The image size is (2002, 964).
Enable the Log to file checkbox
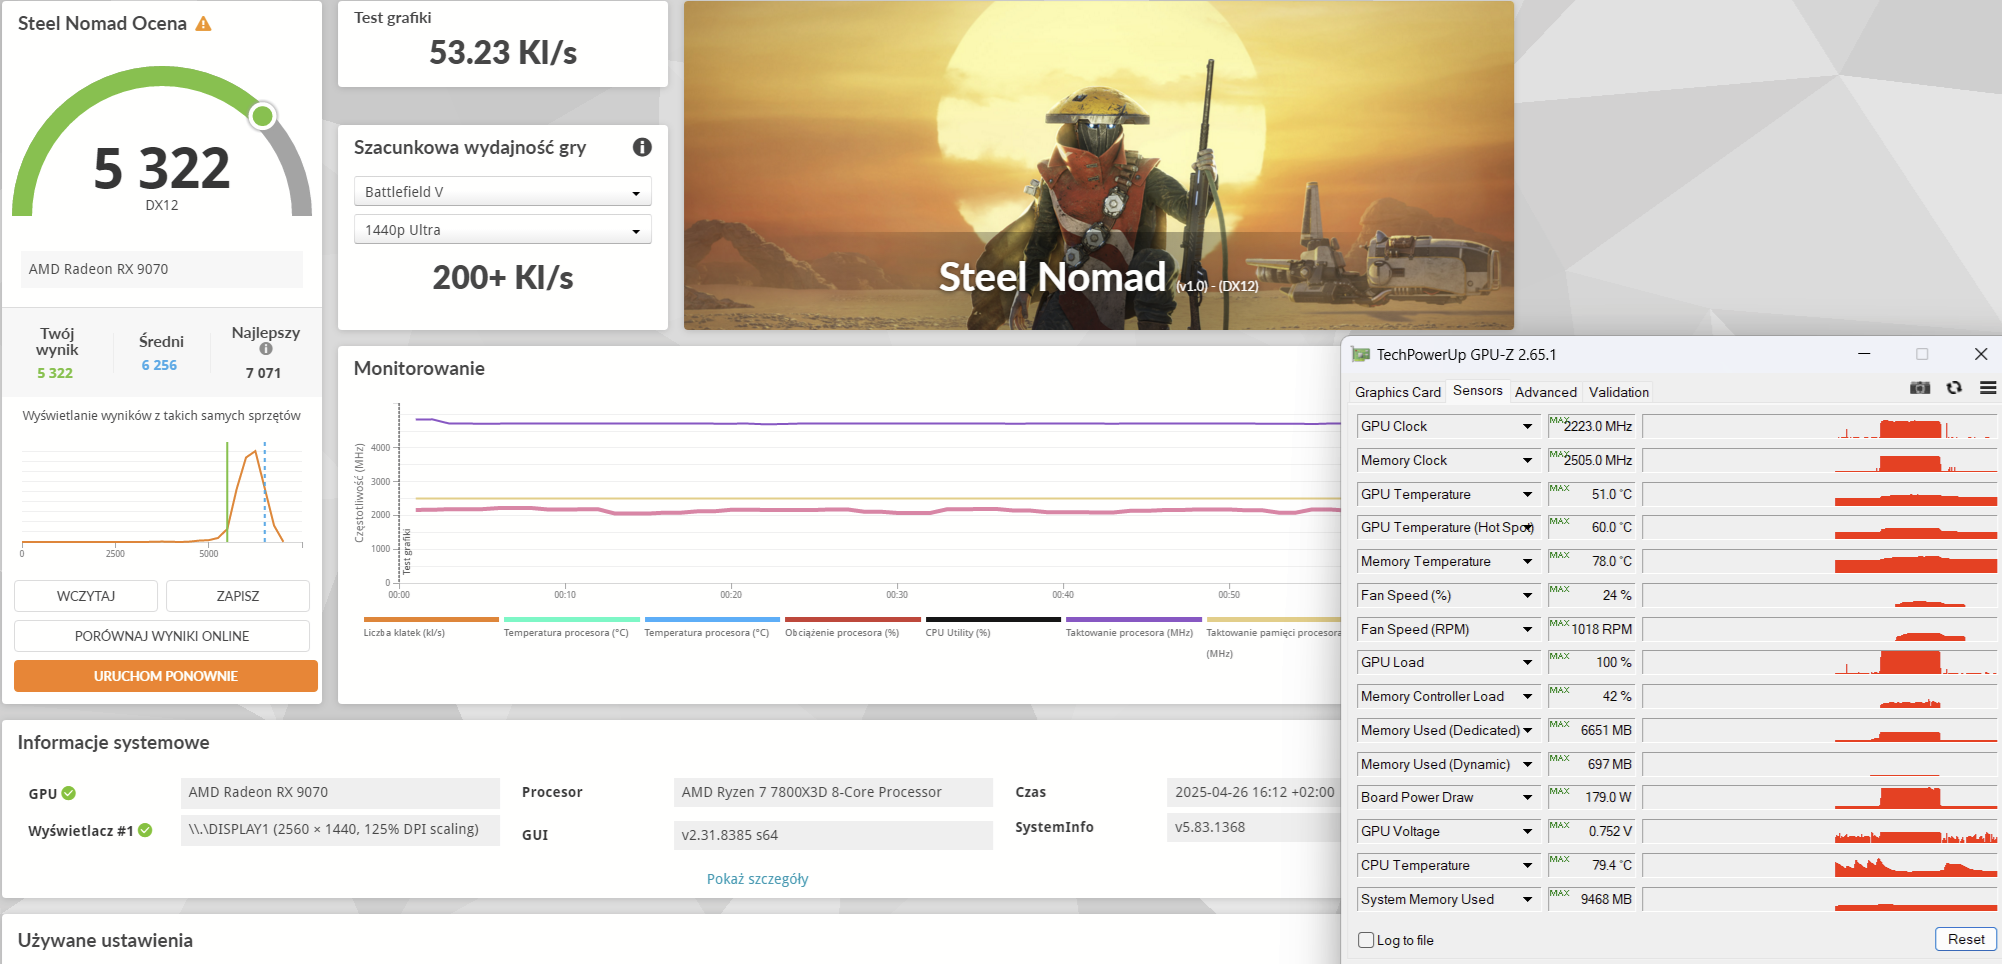1366,940
